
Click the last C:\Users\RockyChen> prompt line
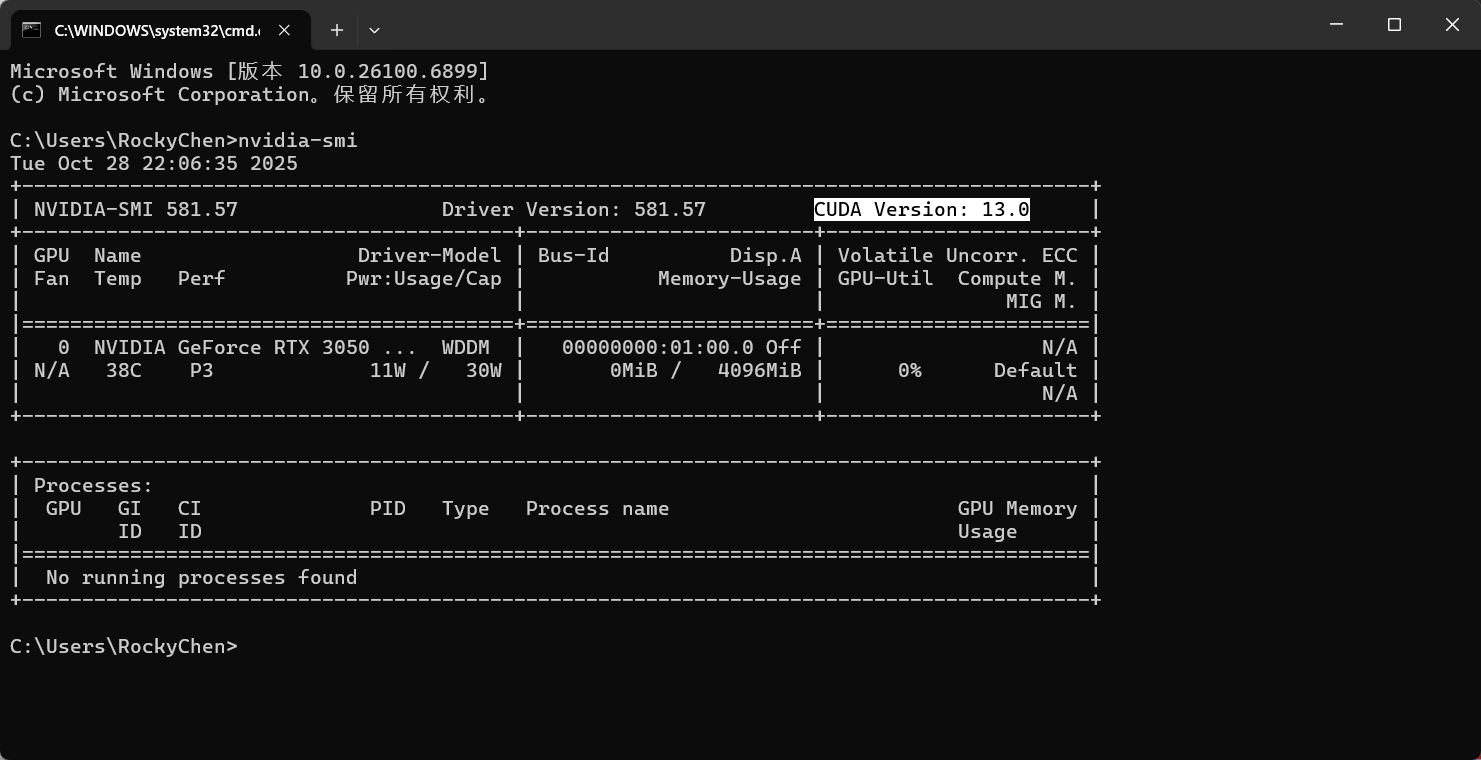point(124,647)
